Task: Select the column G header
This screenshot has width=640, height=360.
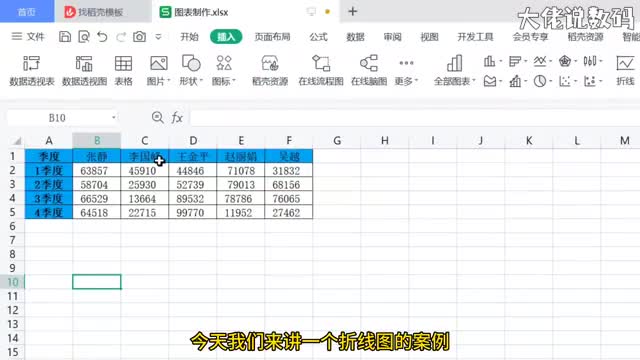Action: click(x=337, y=141)
